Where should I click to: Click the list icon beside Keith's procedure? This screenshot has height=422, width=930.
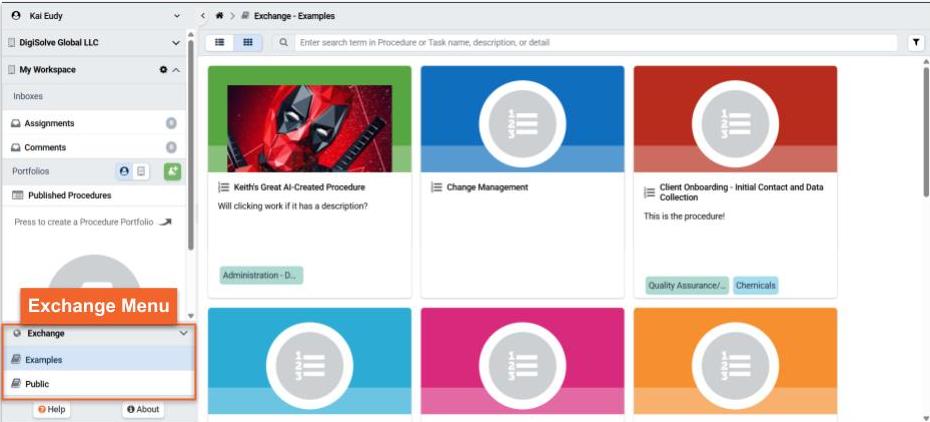pyautogui.click(x=224, y=187)
